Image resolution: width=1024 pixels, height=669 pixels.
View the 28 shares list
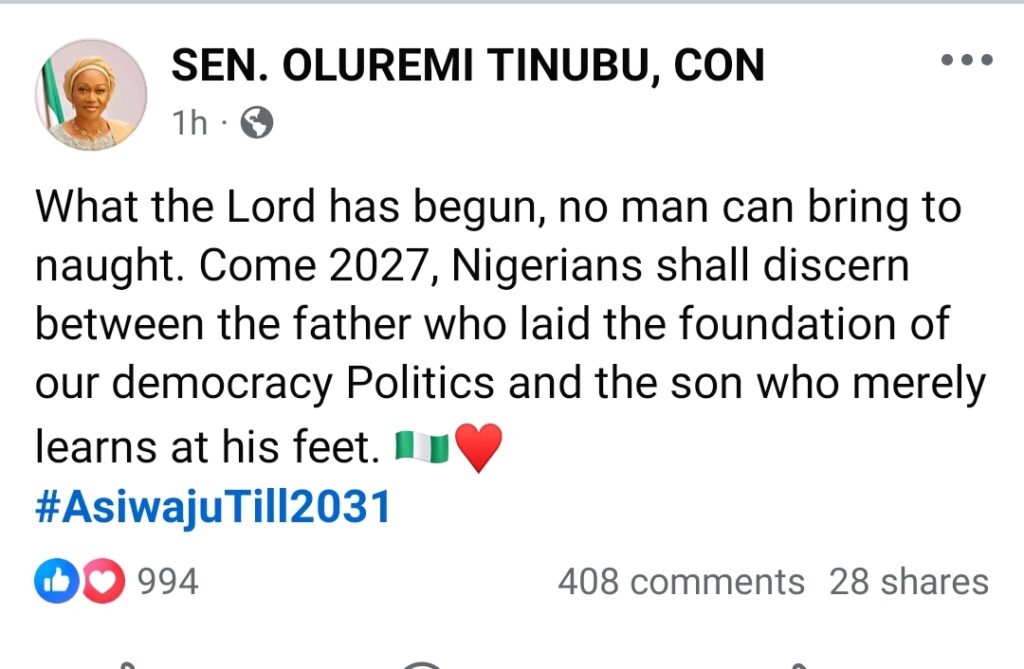tap(908, 582)
